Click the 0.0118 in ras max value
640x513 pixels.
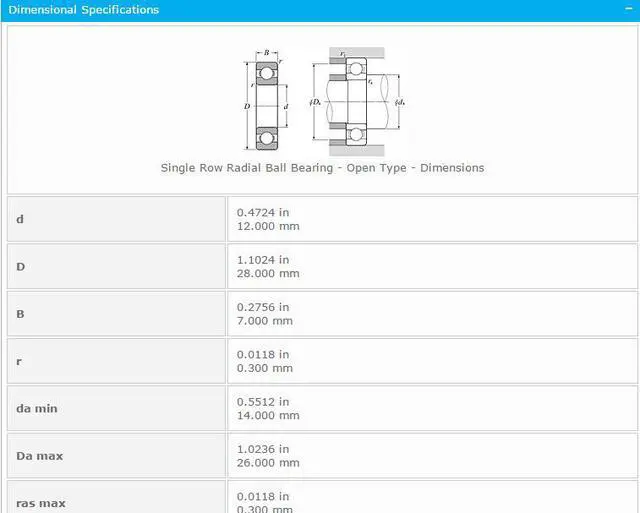(x=263, y=496)
